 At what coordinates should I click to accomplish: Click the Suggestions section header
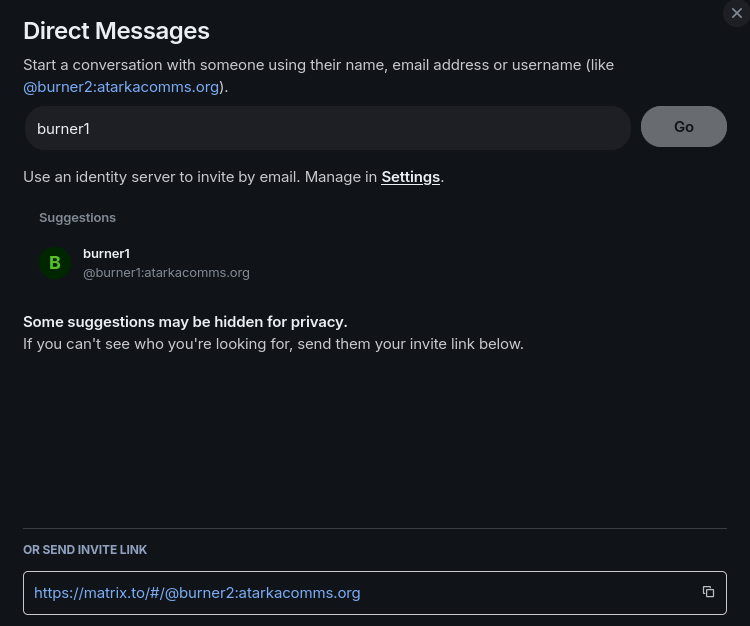click(x=77, y=218)
